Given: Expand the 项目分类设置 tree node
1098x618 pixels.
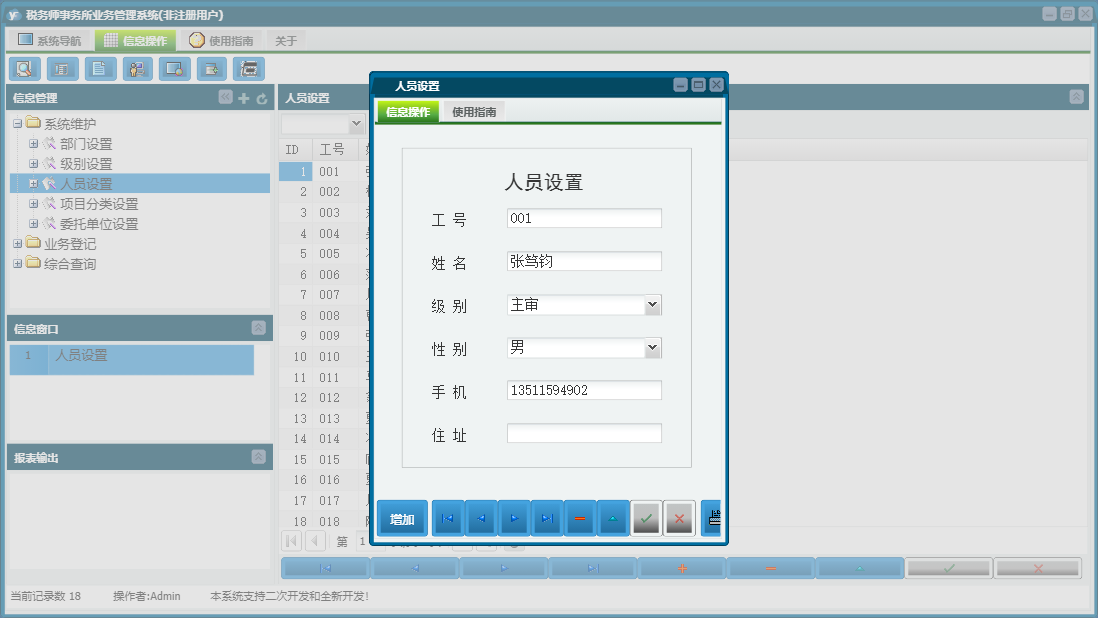Looking at the screenshot, I should [x=33, y=204].
